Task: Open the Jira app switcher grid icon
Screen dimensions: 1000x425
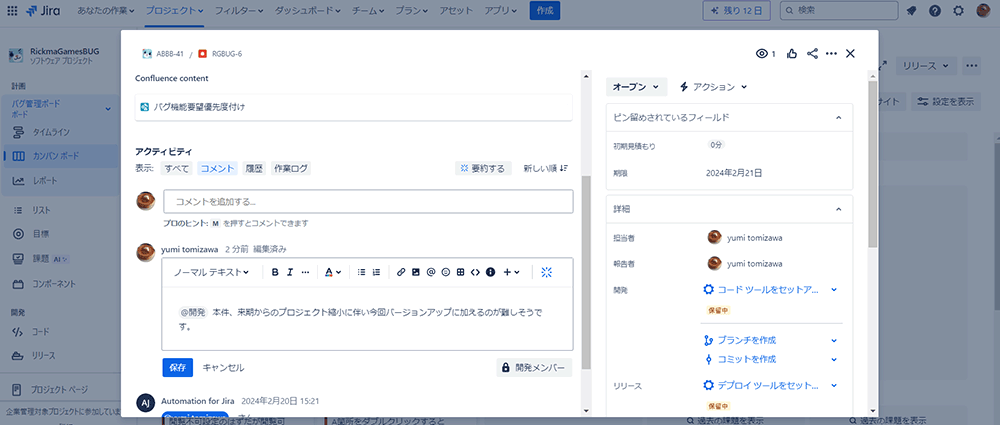Action: tap(13, 11)
